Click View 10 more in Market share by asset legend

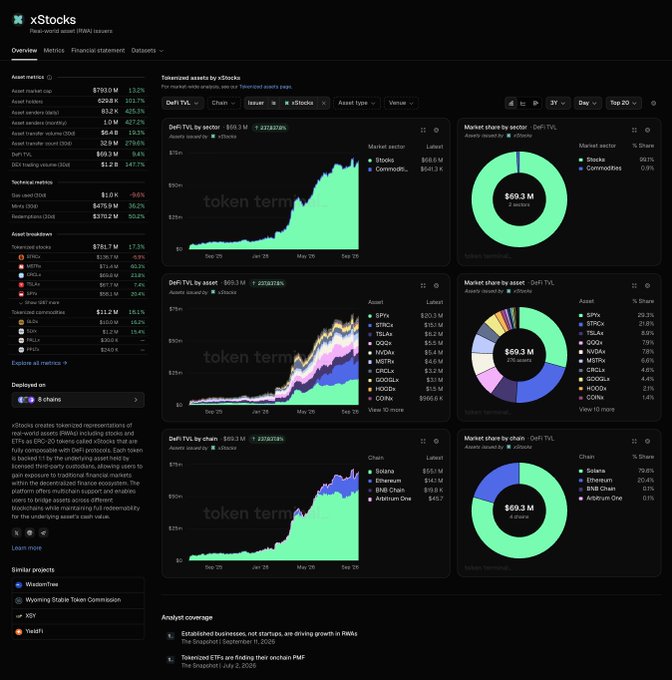pos(597,409)
